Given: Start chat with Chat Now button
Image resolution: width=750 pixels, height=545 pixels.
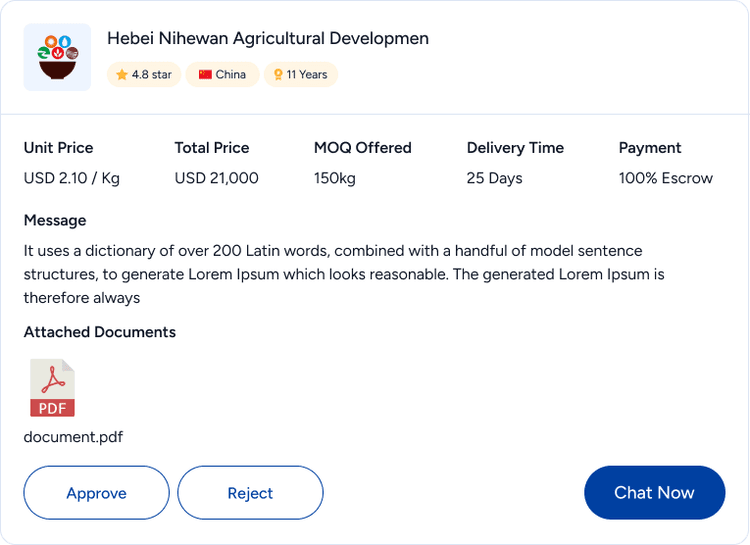Looking at the screenshot, I should pyautogui.click(x=654, y=492).
